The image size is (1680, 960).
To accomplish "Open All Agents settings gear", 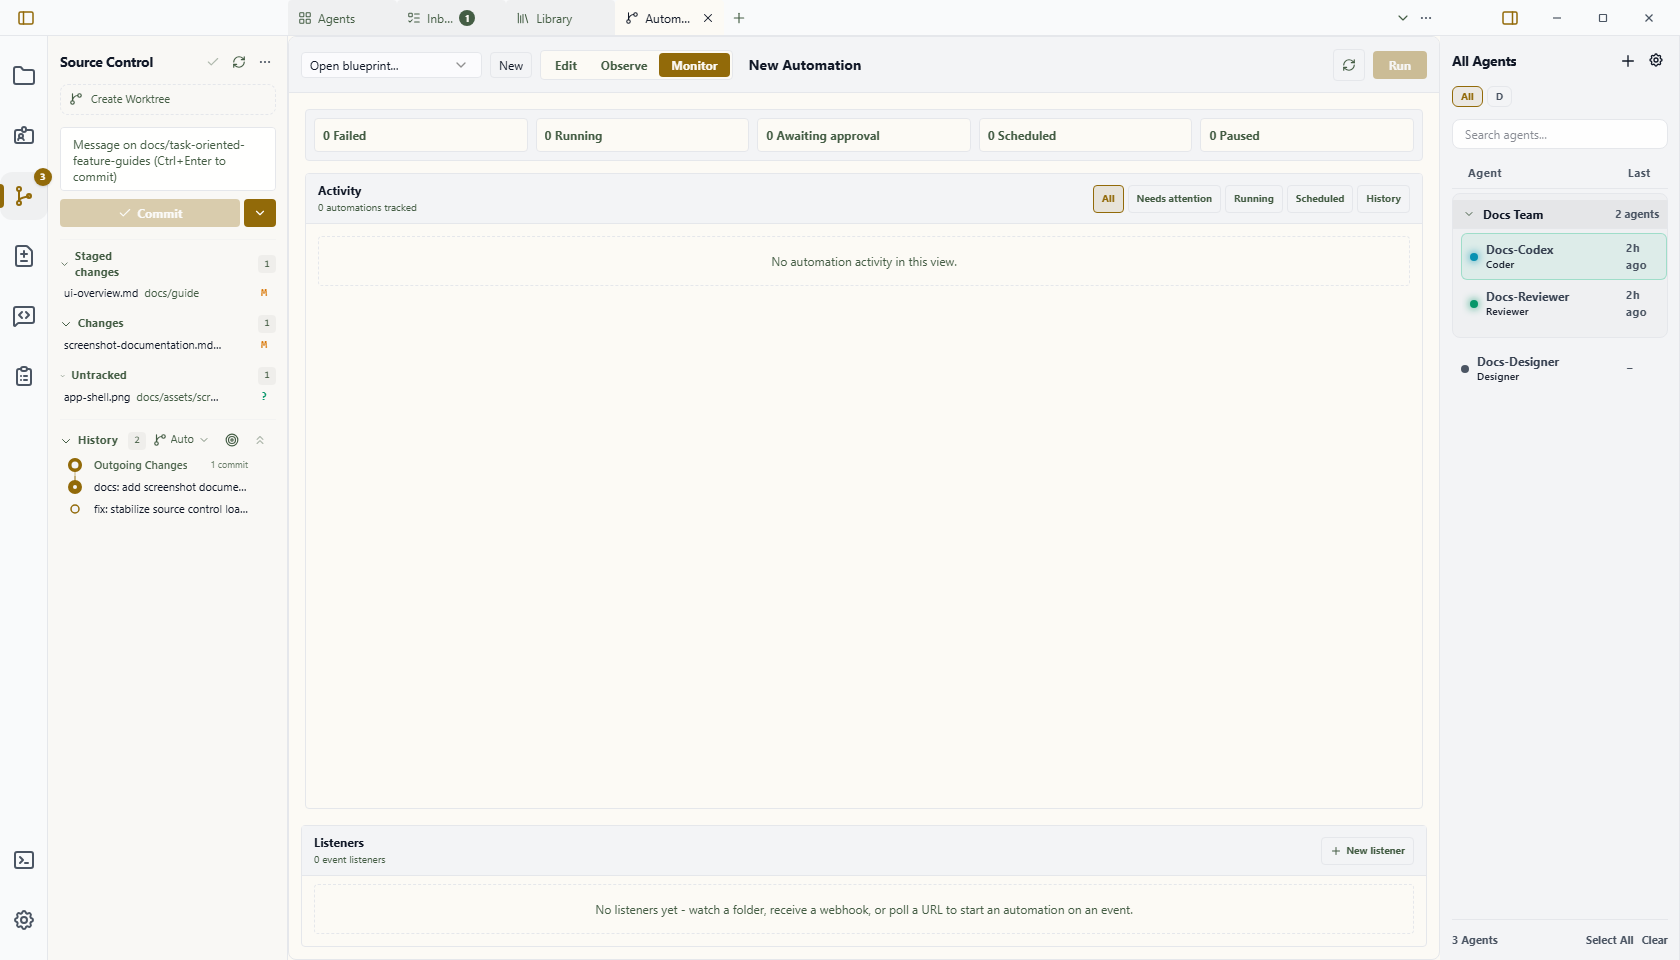I will [x=1656, y=61].
